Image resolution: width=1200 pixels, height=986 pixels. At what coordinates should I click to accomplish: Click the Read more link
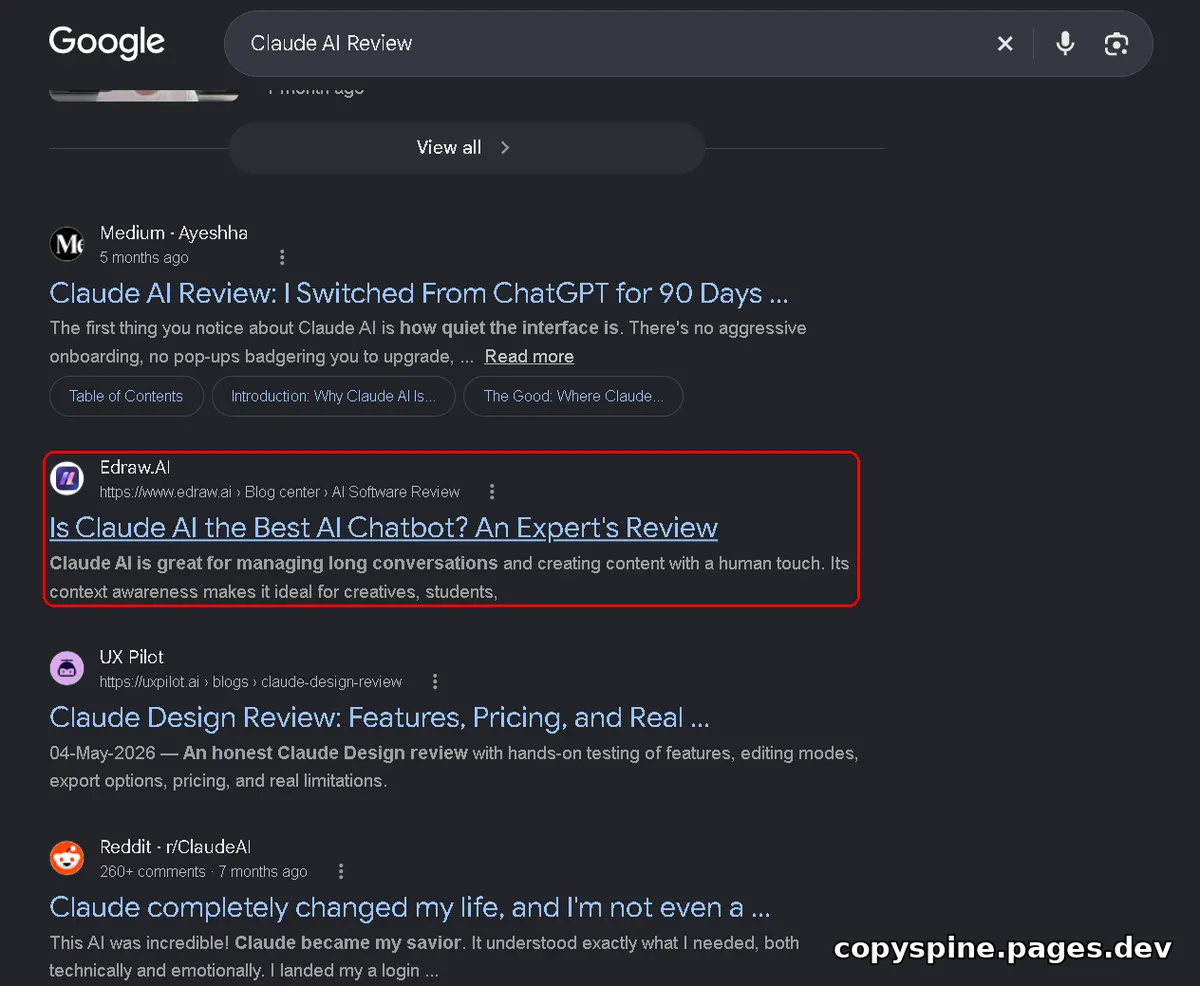(x=529, y=356)
